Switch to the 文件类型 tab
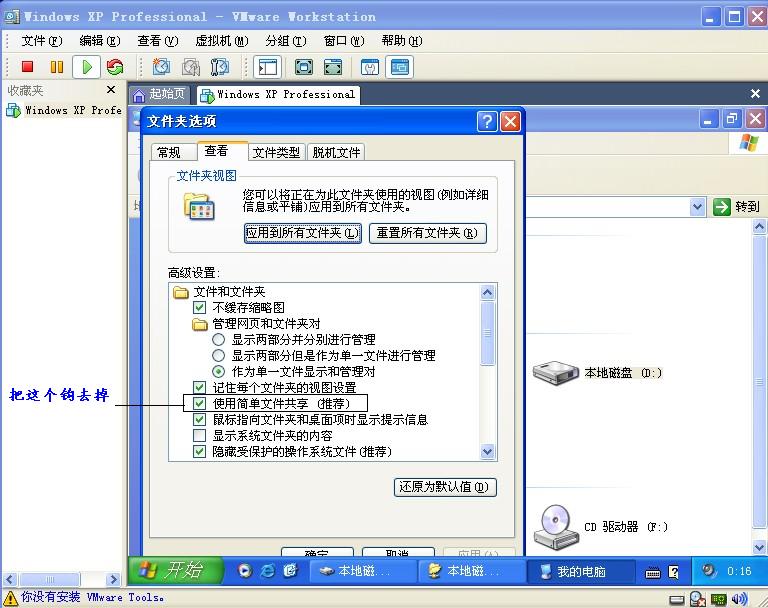This screenshot has height=608, width=768. coord(275,153)
